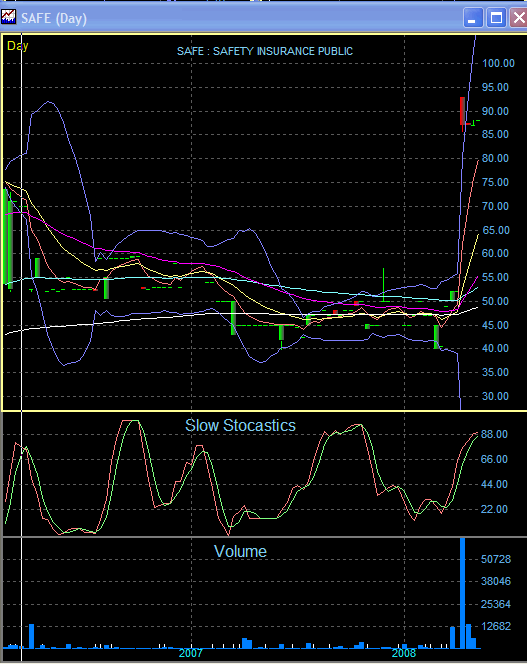
Task: Click the 50728 volume axis label
Action: click(x=496, y=559)
